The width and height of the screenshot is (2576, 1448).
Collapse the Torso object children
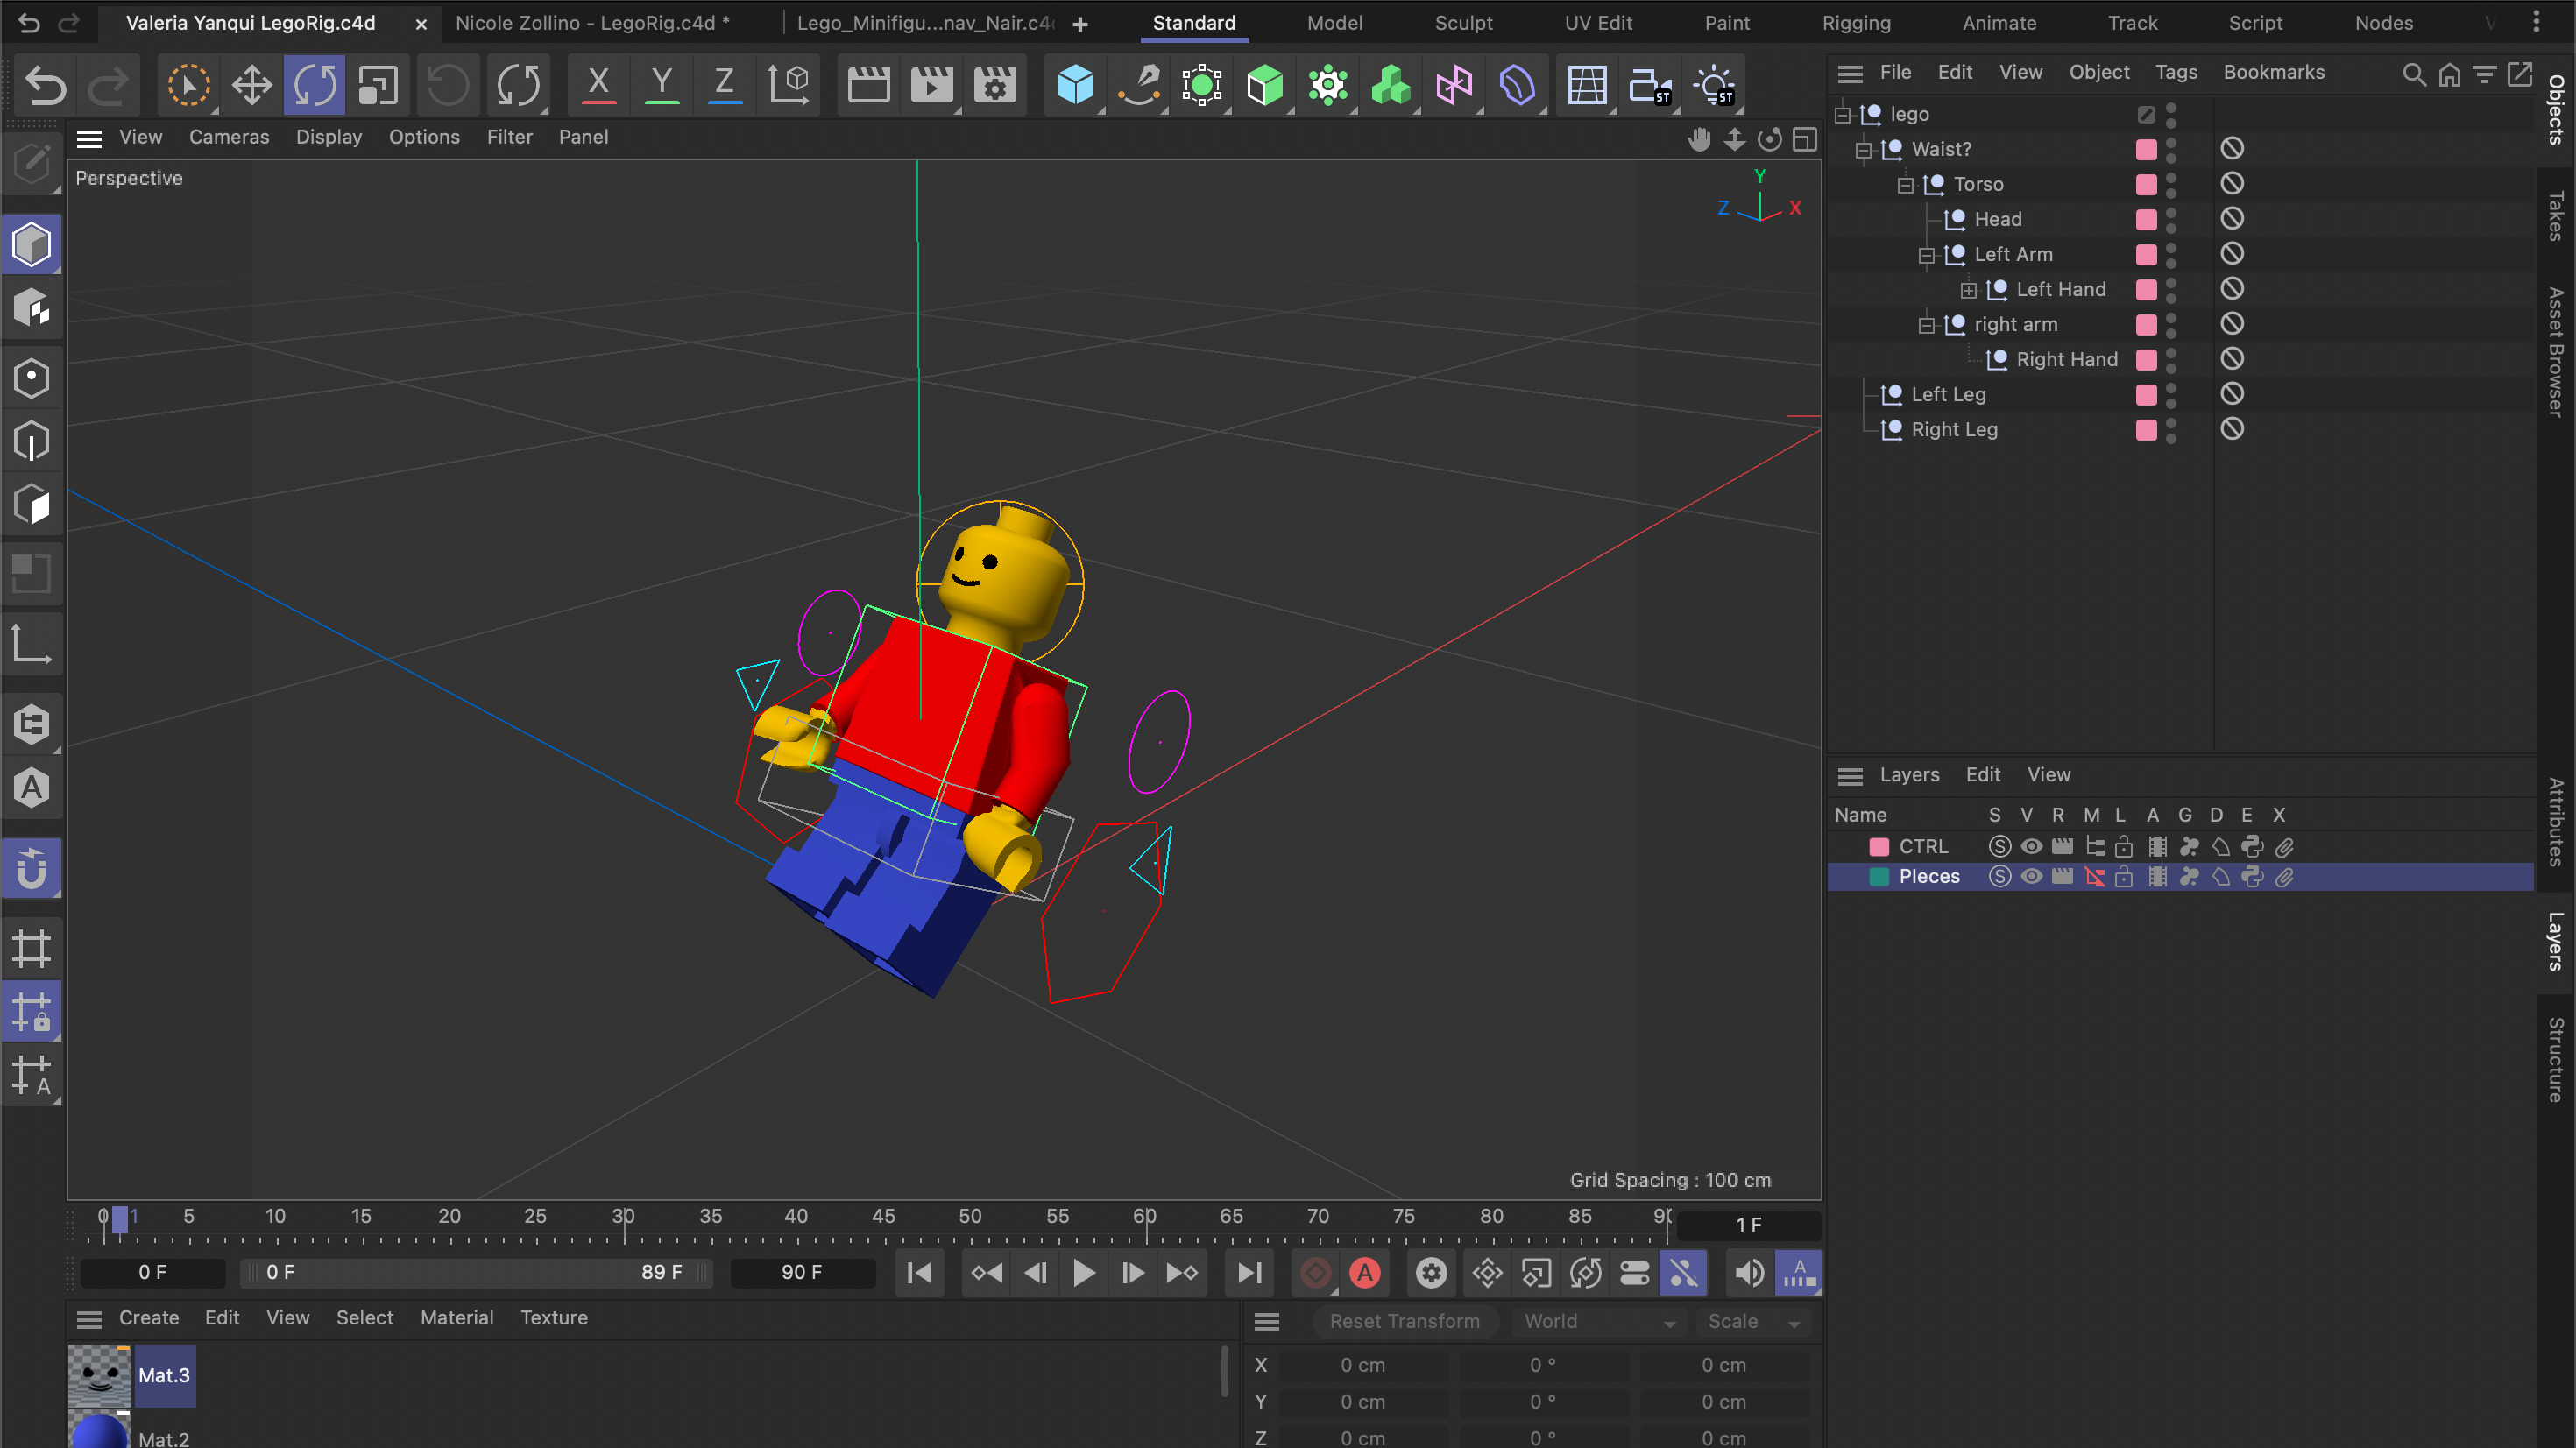pyautogui.click(x=1905, y=185)
